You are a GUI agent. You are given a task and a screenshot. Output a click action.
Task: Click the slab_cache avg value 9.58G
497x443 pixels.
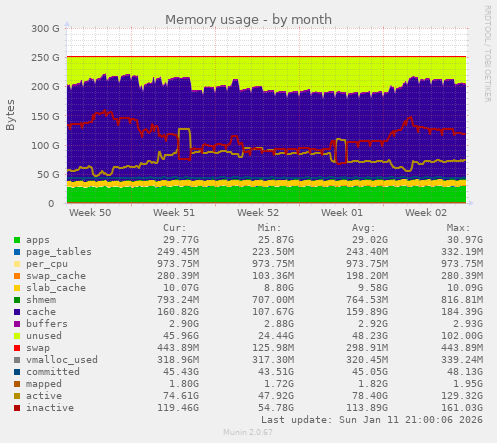[373, 288]
